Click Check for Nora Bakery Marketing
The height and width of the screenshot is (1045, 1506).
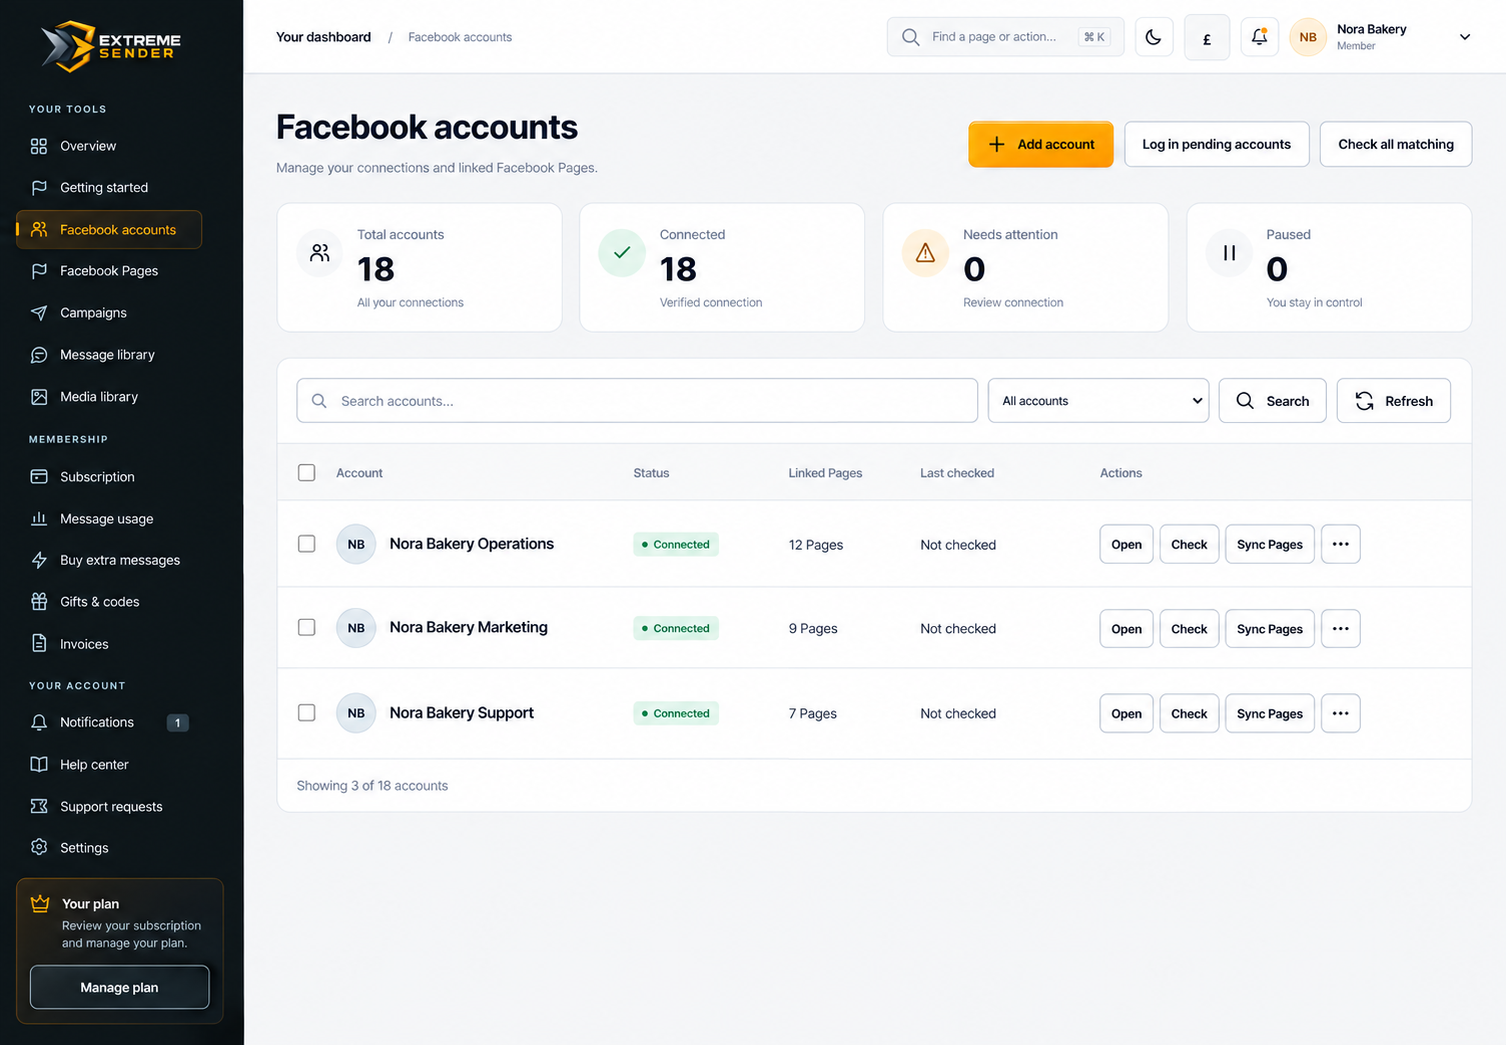(1189, 629)
